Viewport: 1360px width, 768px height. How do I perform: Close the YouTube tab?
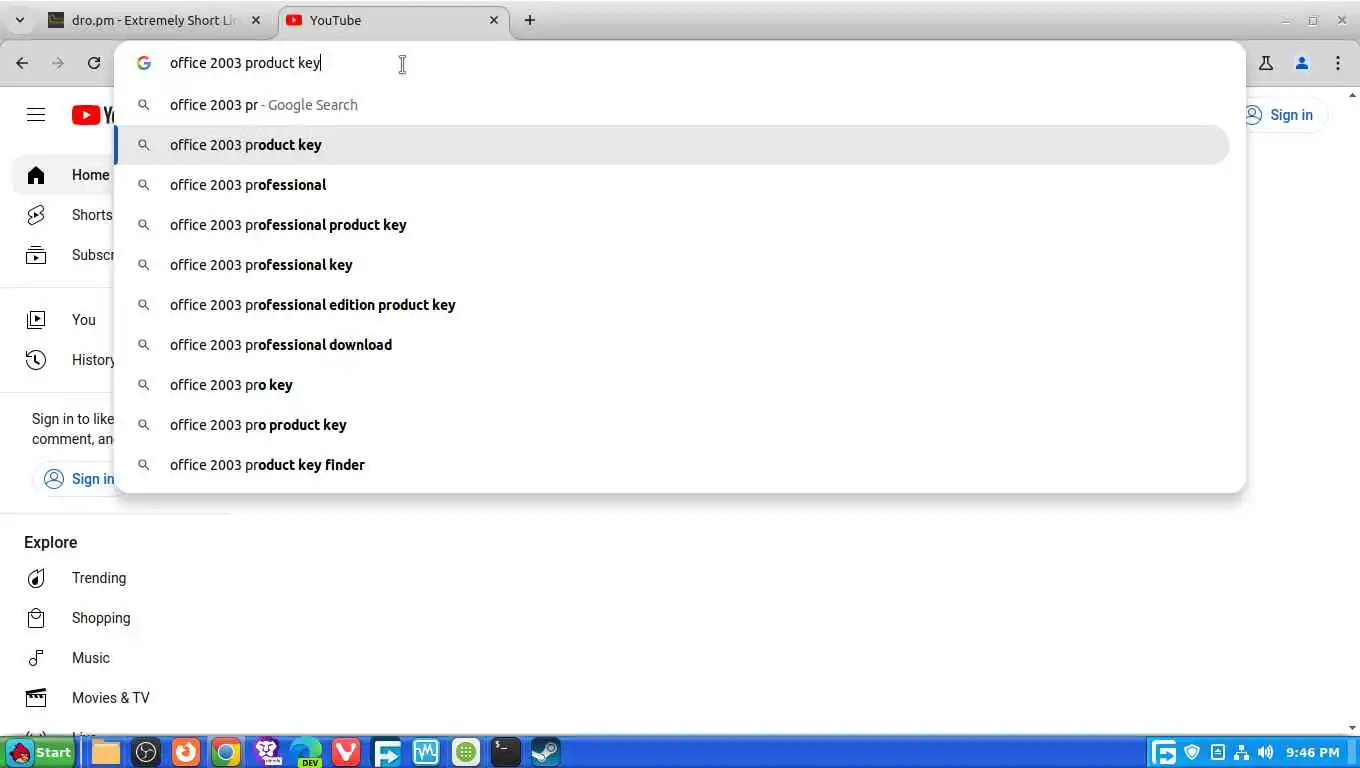[494, 20]
